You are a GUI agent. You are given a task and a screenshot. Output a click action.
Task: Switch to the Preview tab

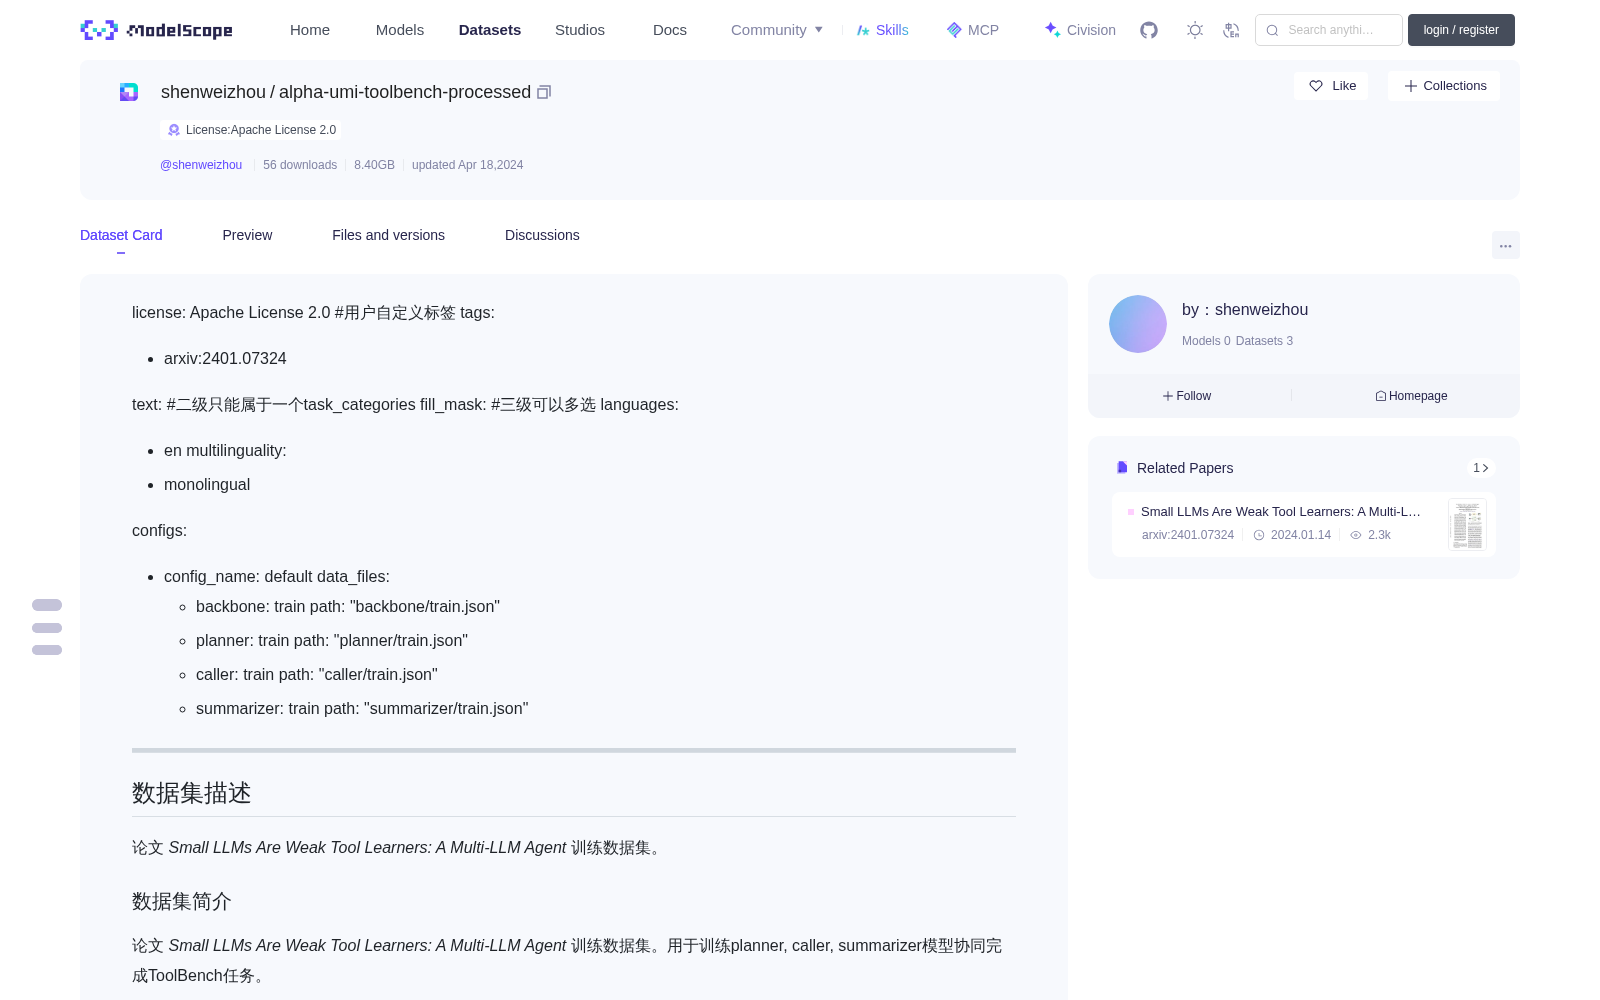pos(247,235)
